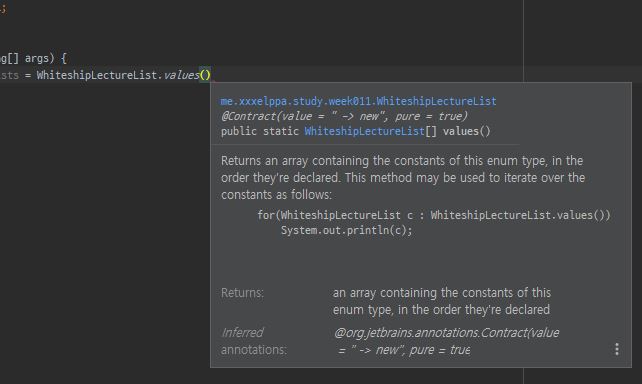Click the for-loop sample code line
The width and height of the screenshot is (642, 384).
[x=434, y=215]
